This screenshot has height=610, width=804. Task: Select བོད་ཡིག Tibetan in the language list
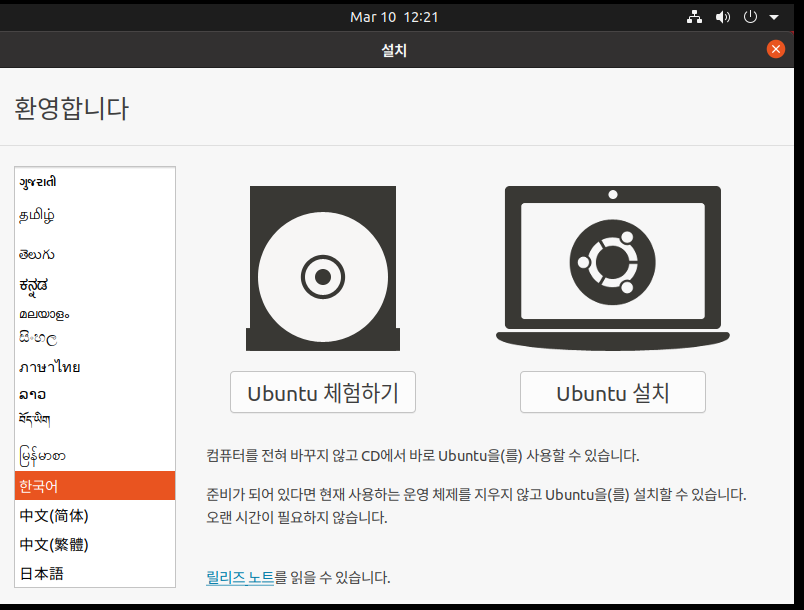tap(95, 419)
